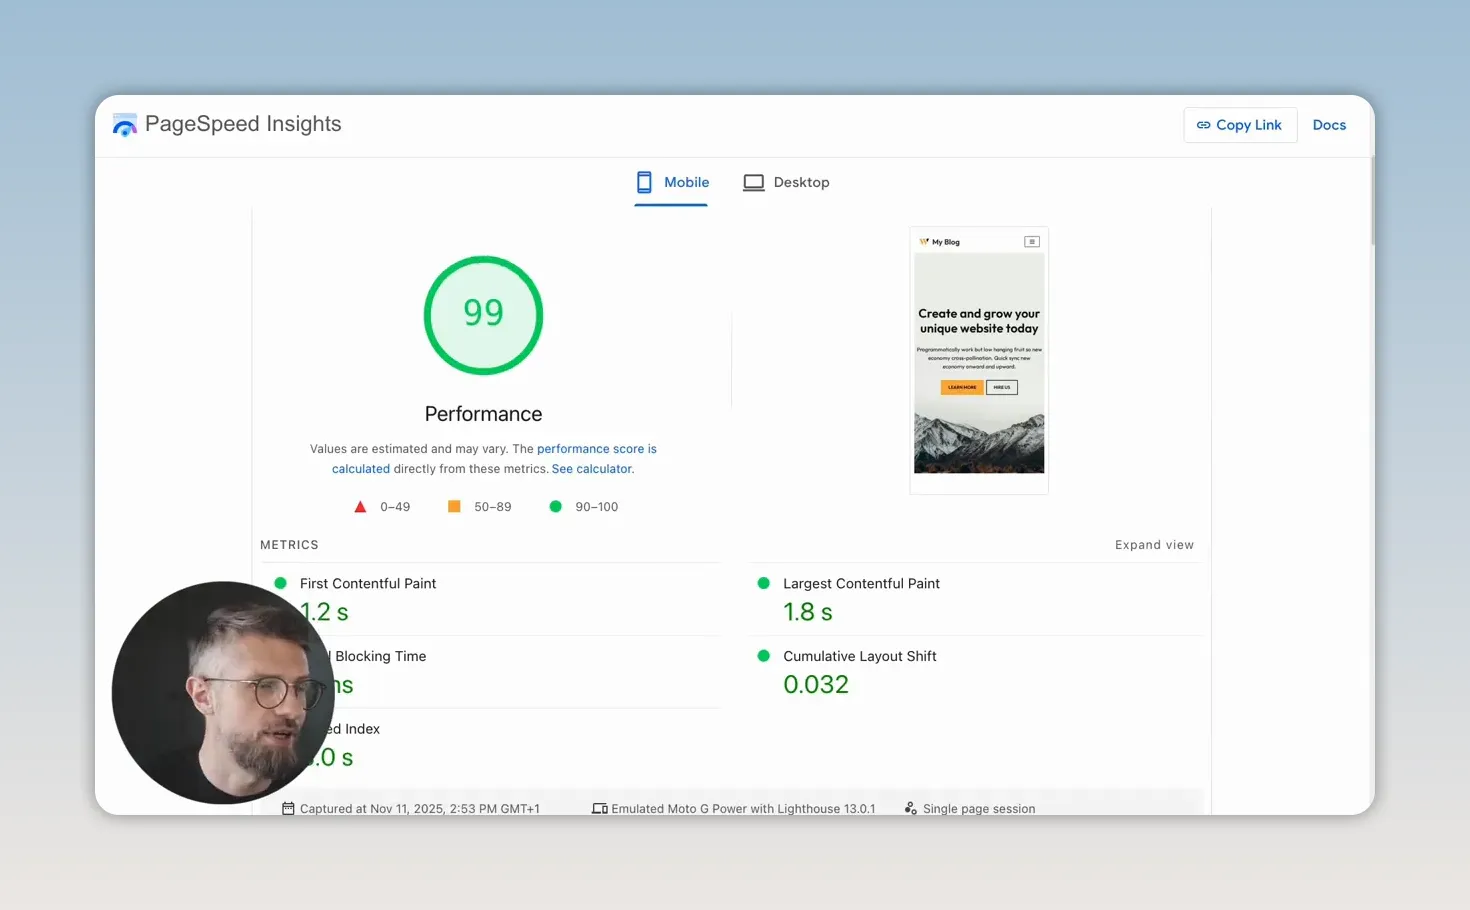Screen dimensions: 1470x910
Task: Click the desktop monitor icon
Action: 753,182
